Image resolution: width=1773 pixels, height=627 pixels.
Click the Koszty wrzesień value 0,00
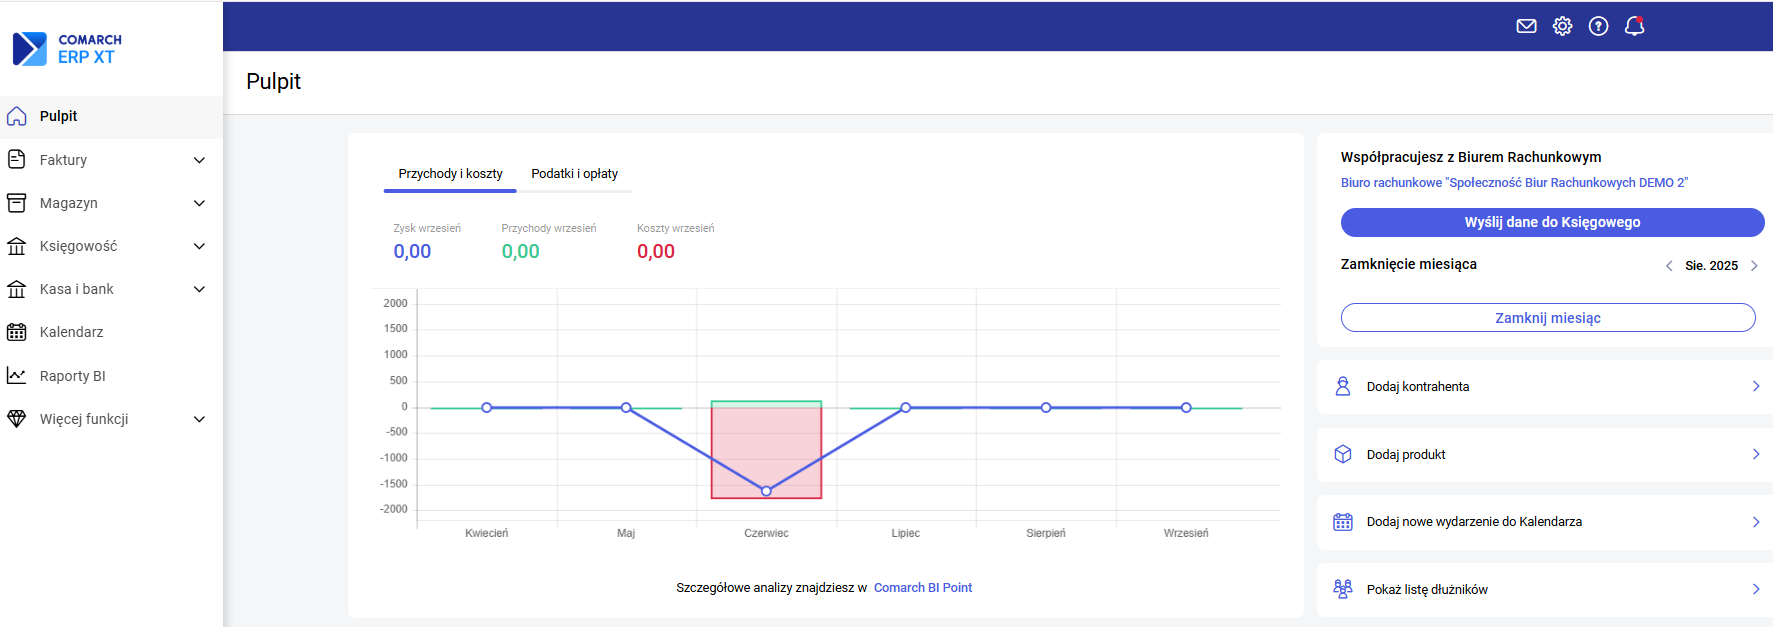[656, 252]
